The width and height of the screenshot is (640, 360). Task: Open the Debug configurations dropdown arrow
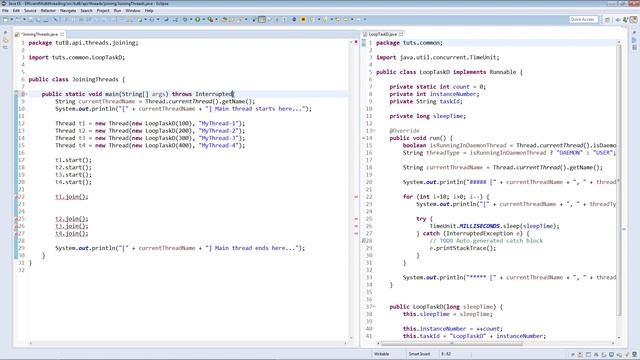[x=191, y=19]
